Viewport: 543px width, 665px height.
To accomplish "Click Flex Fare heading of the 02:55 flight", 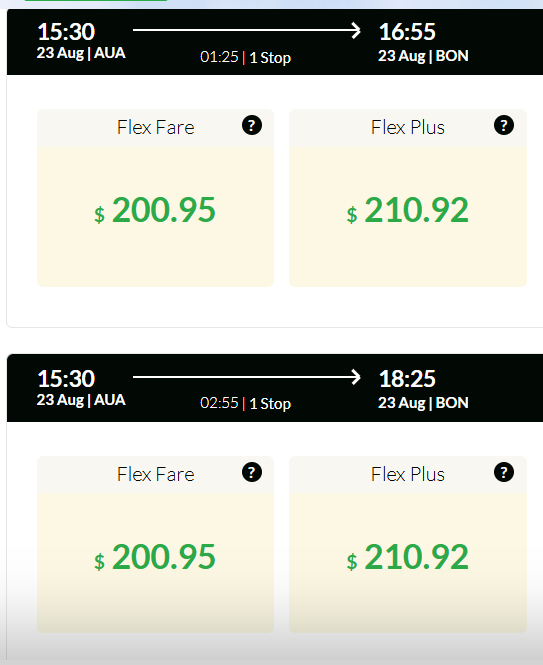I will [x=156, y=475].
